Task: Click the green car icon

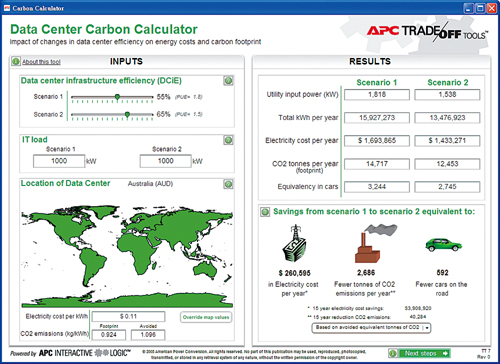Action: (443, 245)
